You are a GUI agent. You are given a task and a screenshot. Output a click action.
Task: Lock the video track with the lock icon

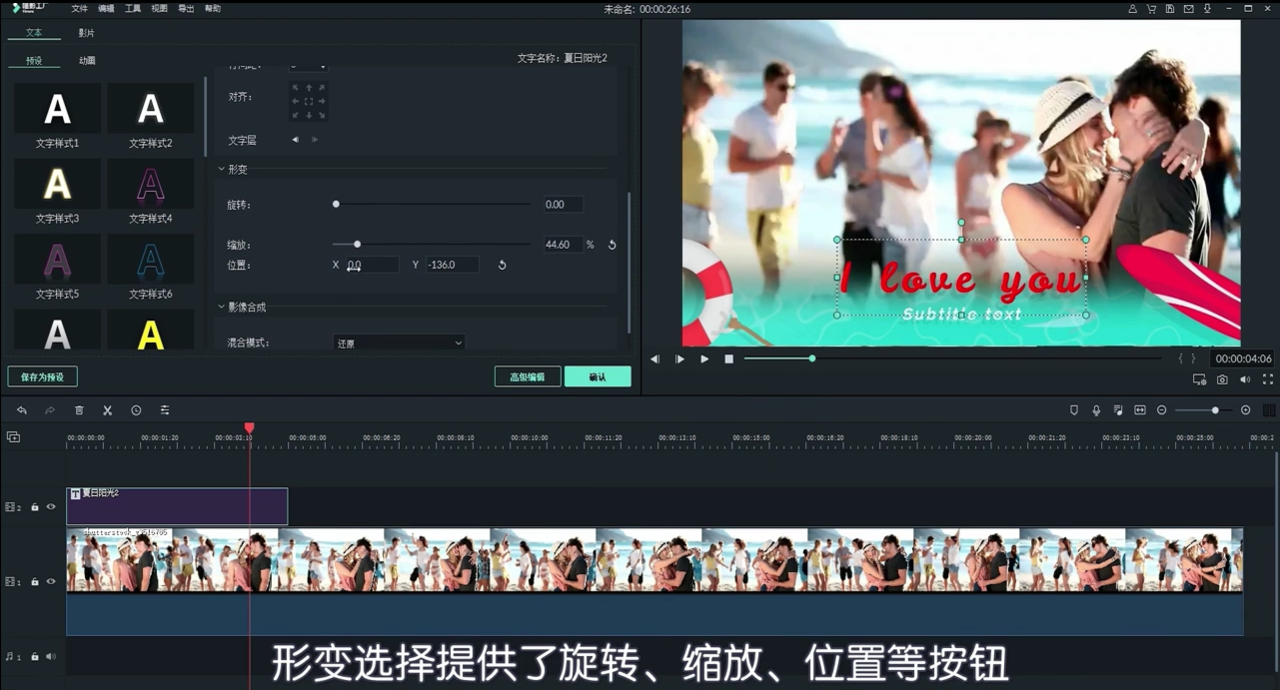pyautogui.click(x=34, y=581)
